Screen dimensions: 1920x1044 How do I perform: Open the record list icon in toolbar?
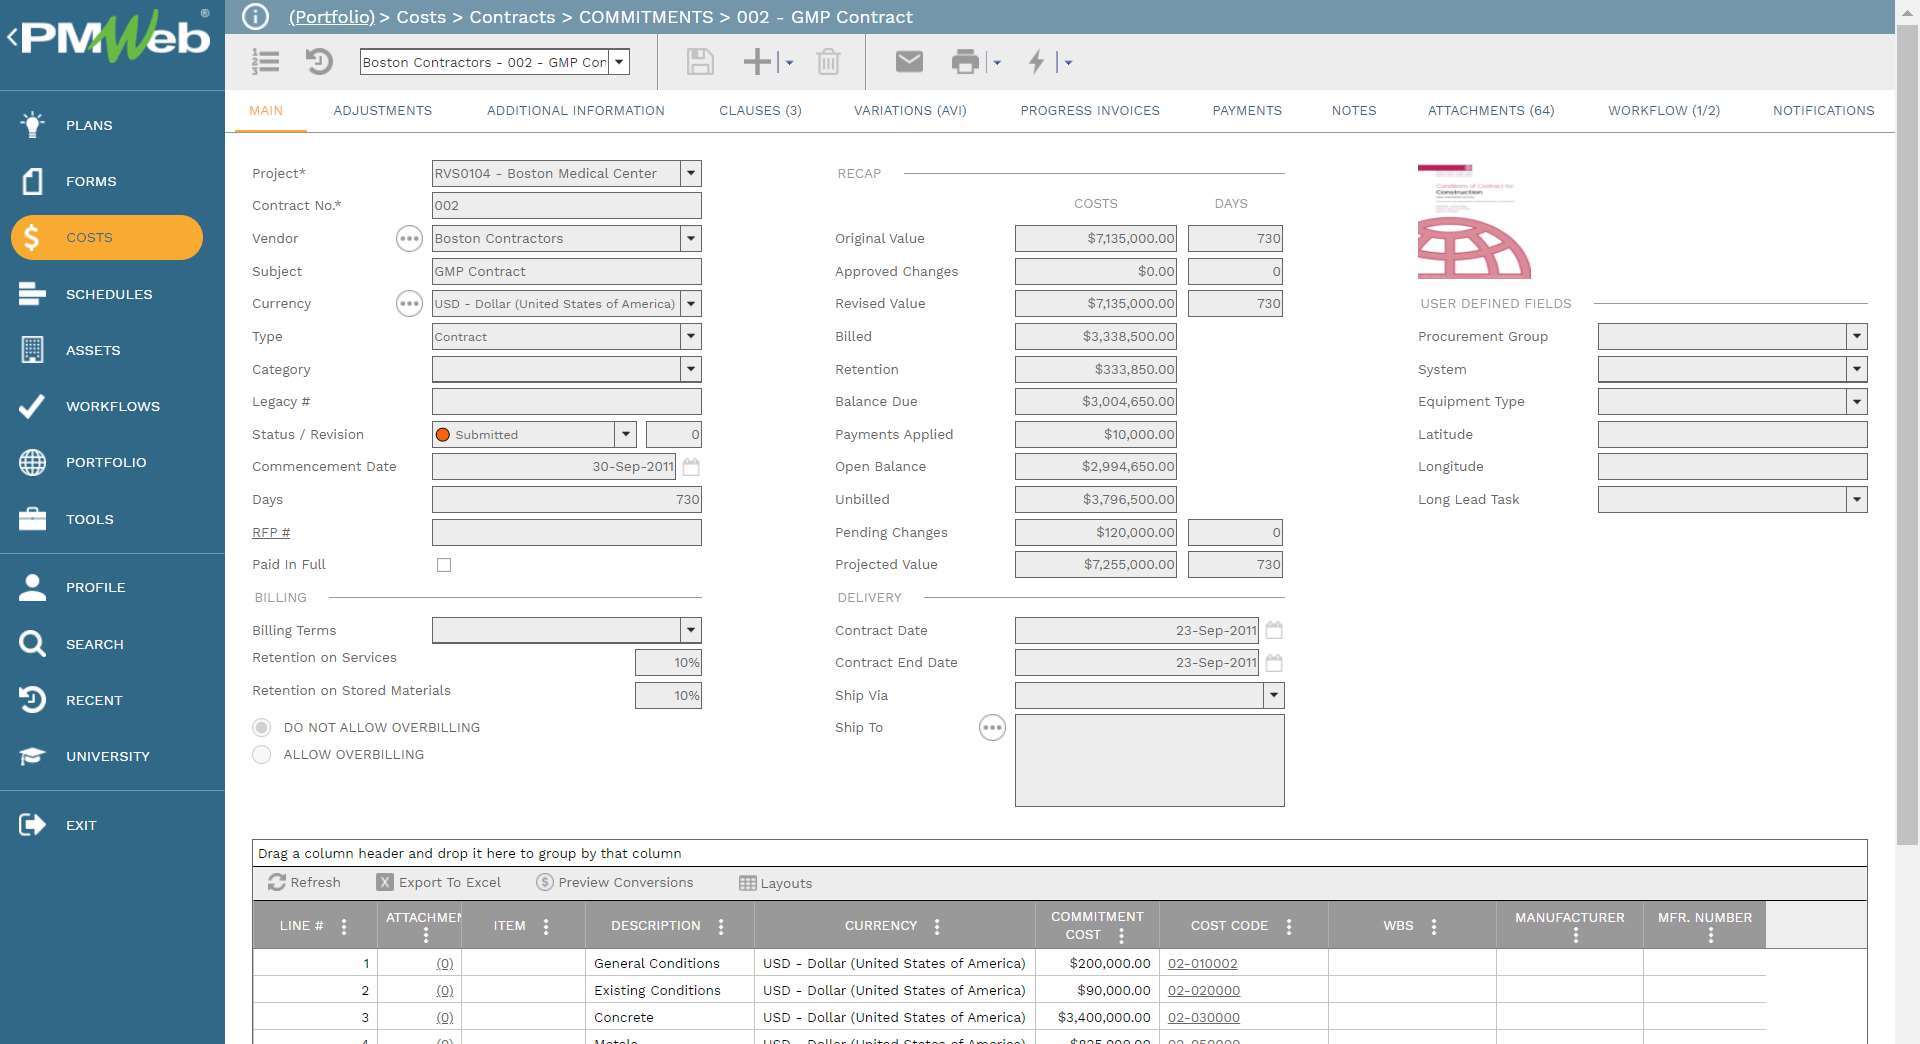coord(265,62)
